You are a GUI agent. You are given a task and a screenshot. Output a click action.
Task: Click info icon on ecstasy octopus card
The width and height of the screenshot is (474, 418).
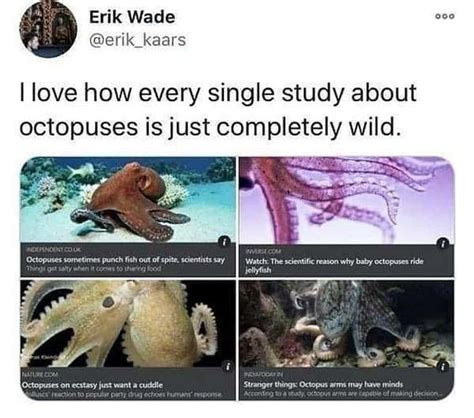(x=228, y=367)
